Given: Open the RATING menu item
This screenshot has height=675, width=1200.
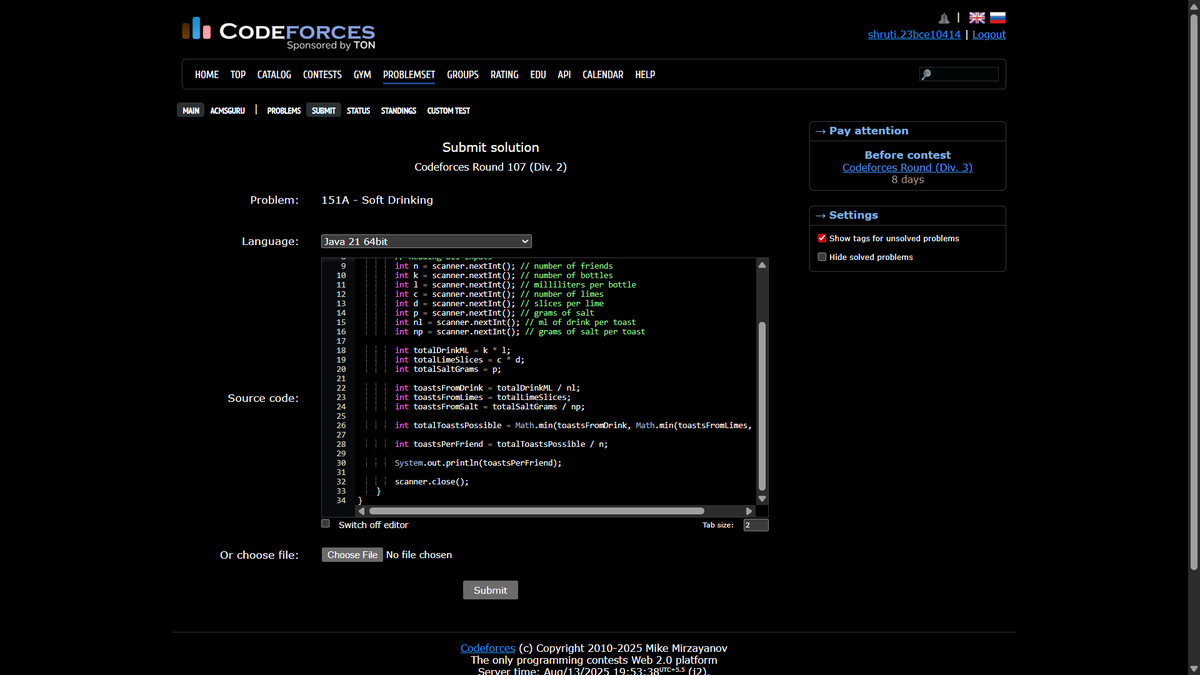Looking at the screenshot, I should point(504,75).
